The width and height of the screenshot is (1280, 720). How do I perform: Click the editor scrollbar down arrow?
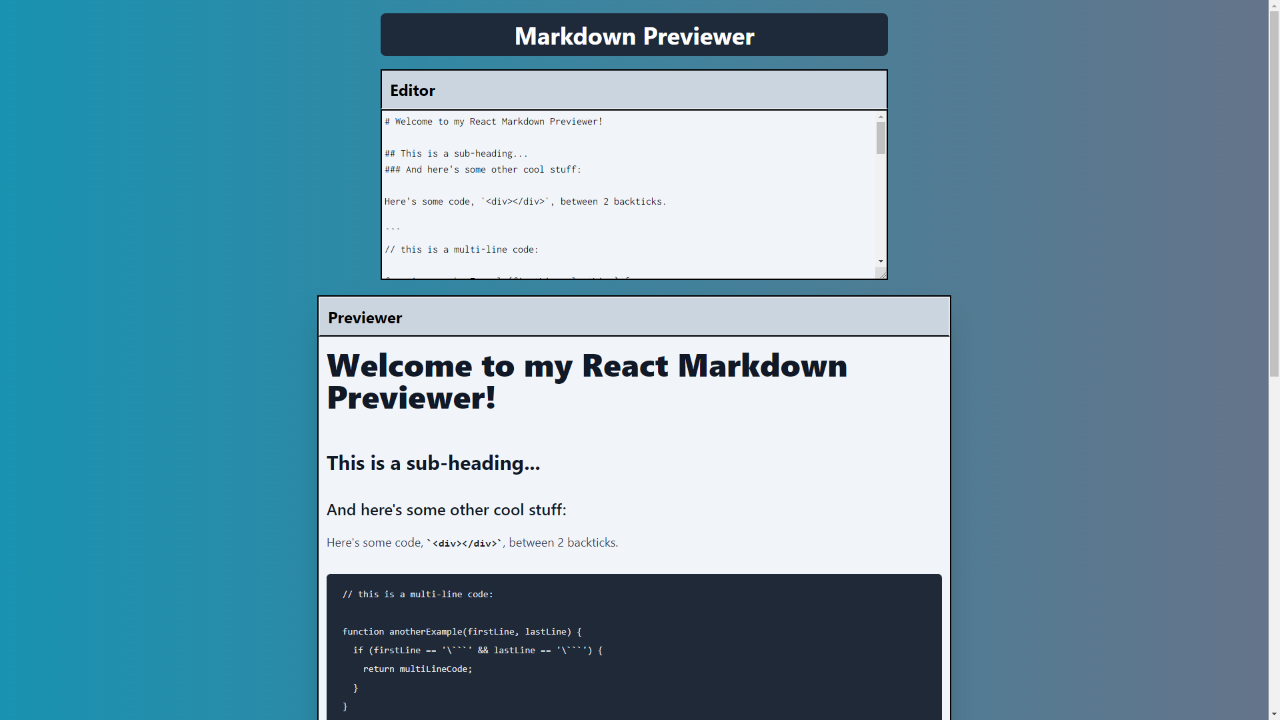[881, 262]
